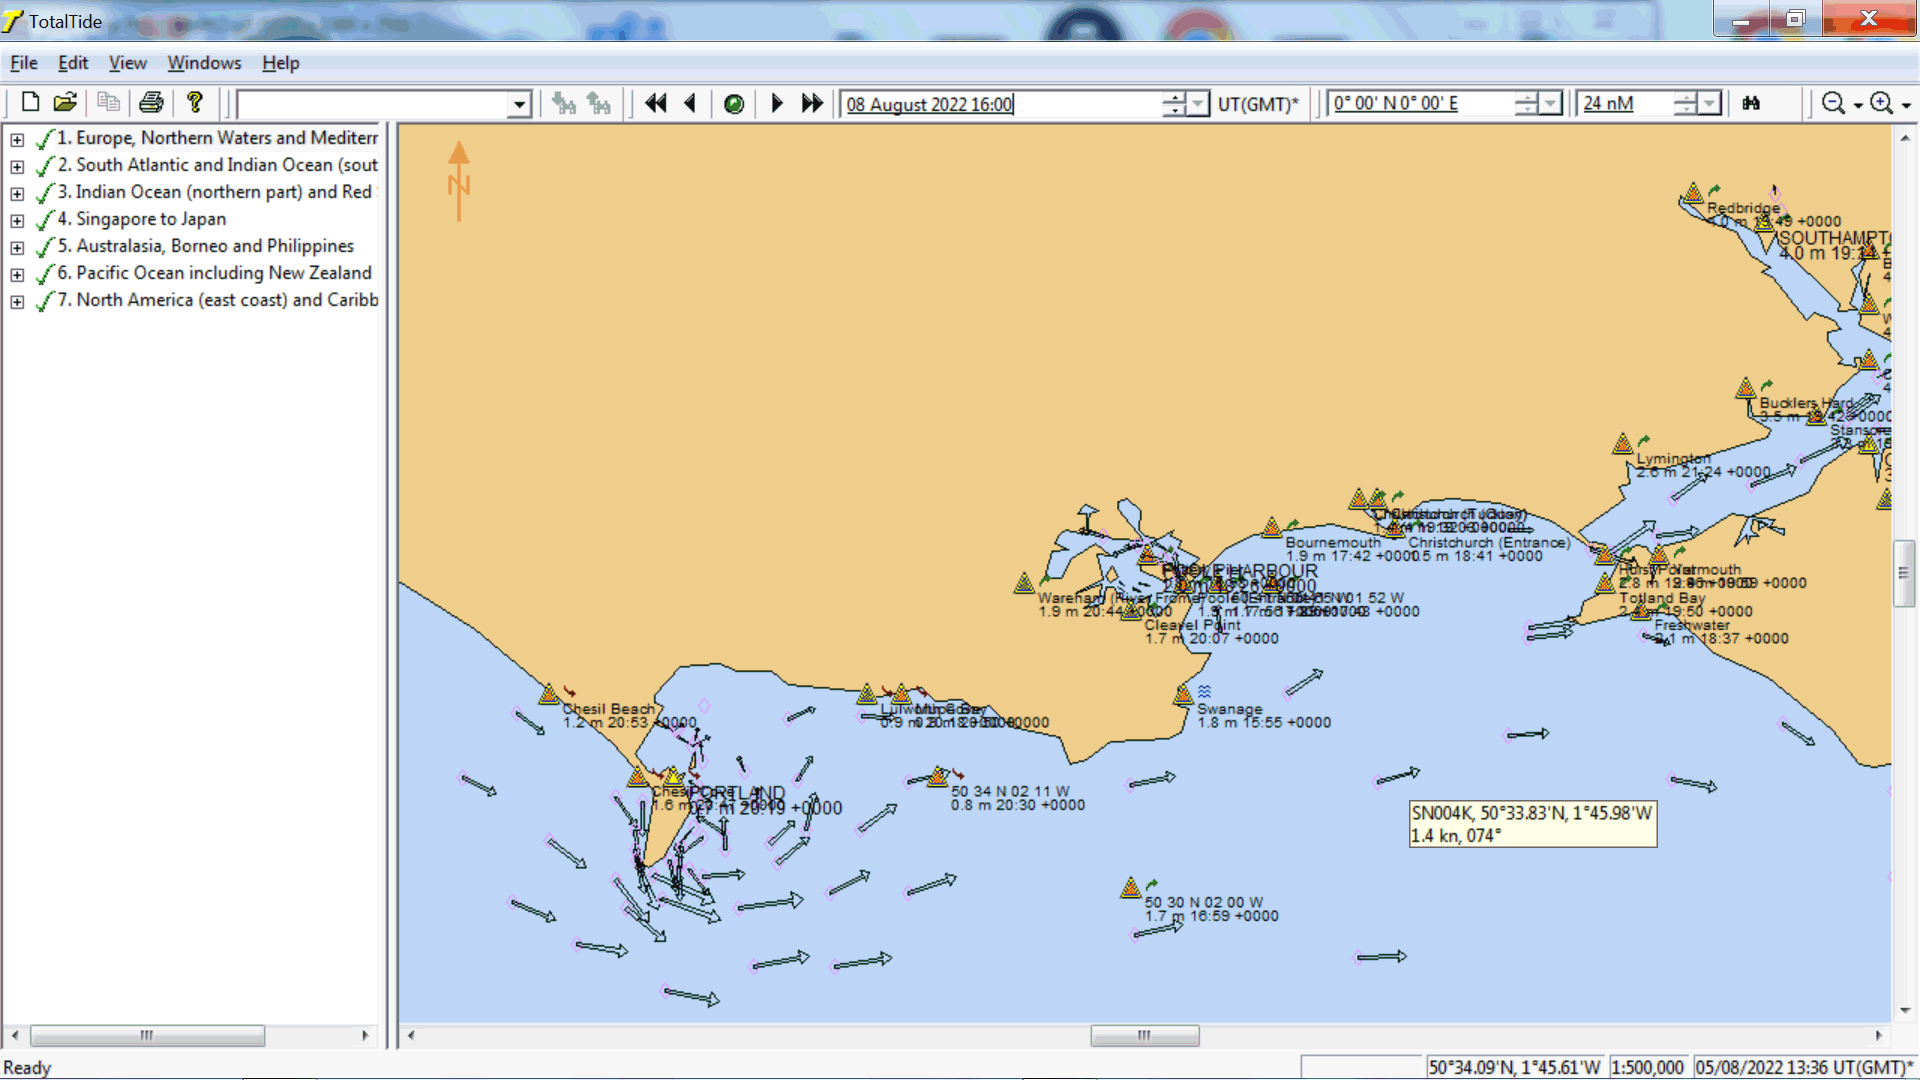The width and height of the screenshot is (1920, 1080).
Task: Expand Singapore to Japan tree node
Action: pos(17,220)
